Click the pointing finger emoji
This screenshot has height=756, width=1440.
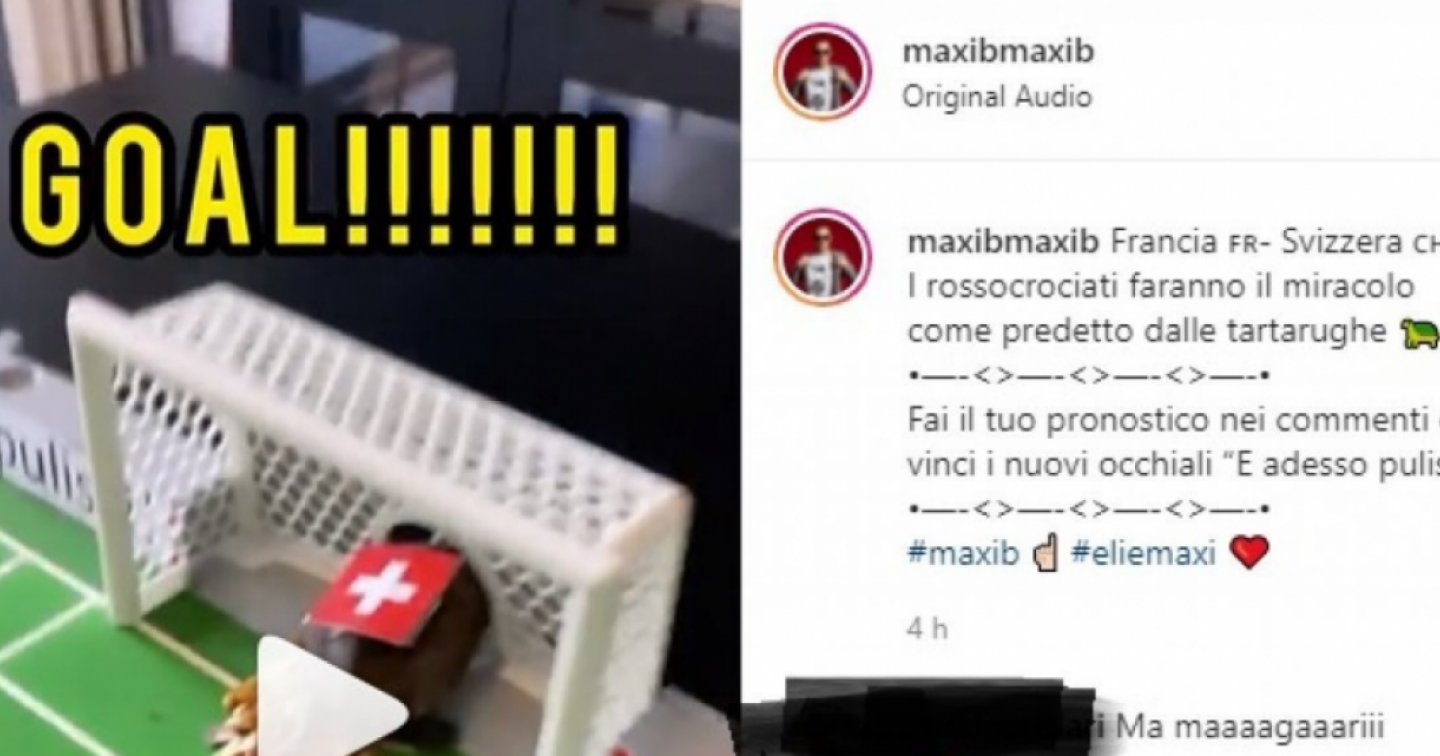tap(1044, 552)
